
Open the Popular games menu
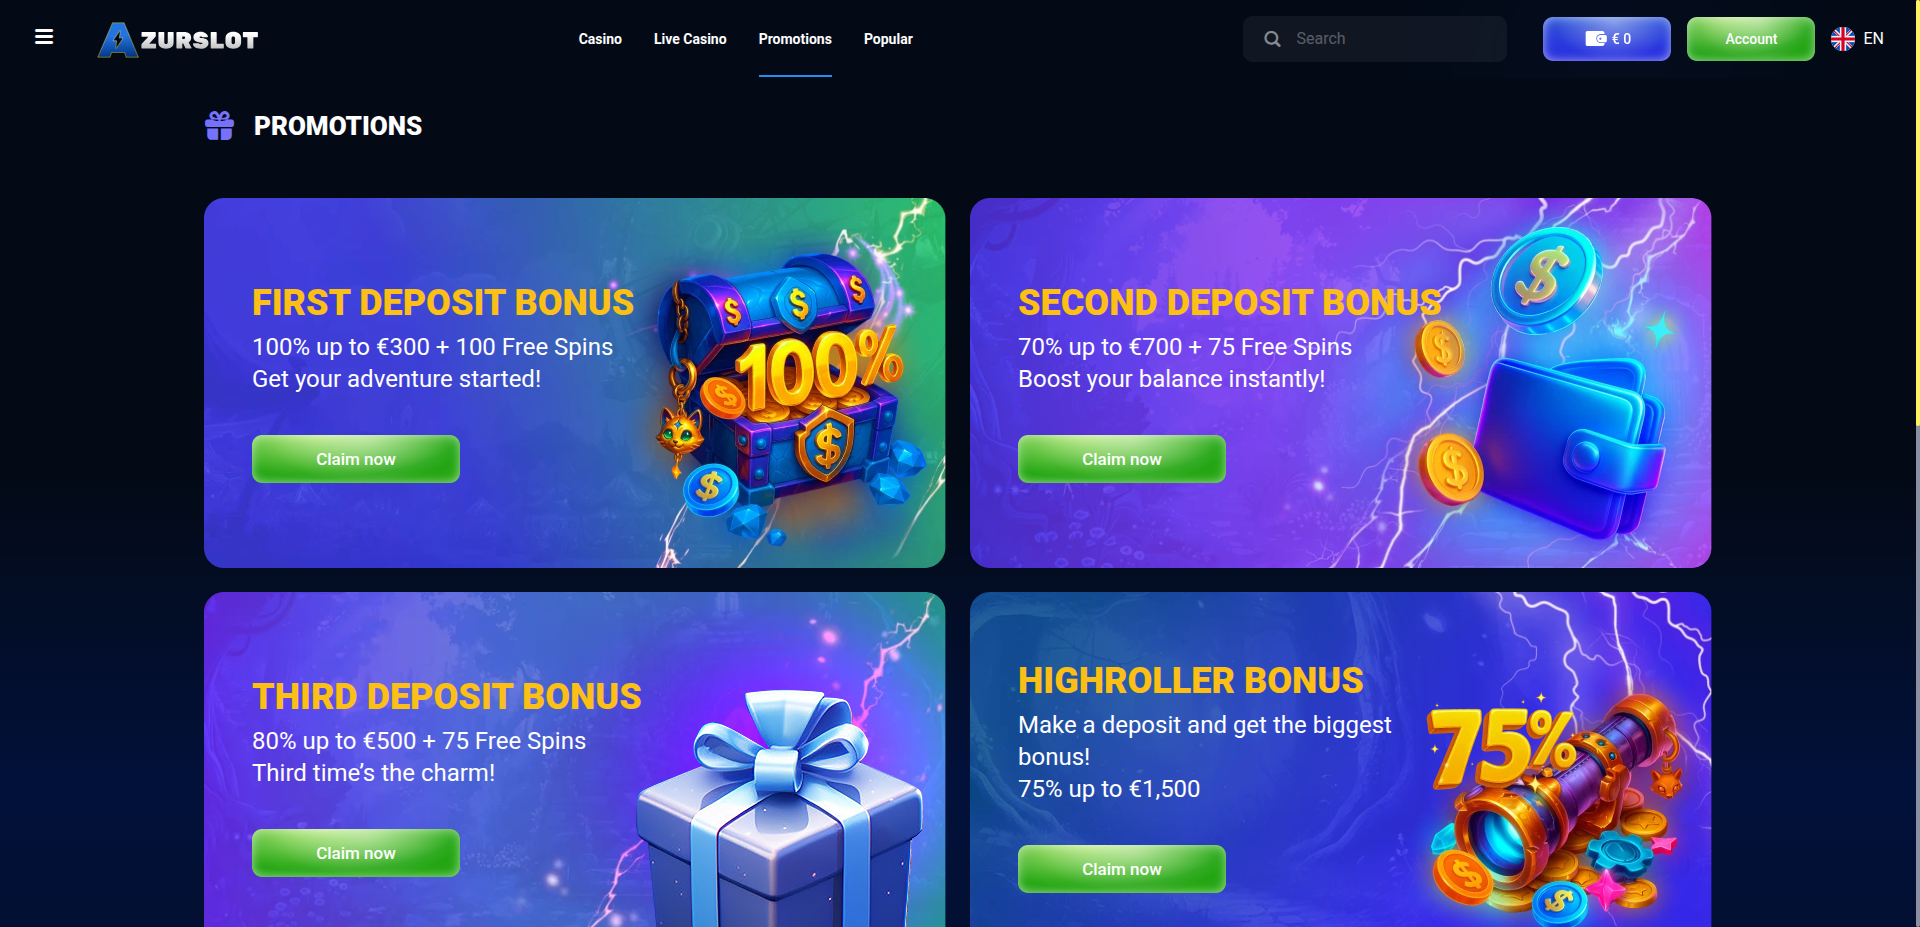point(888,39)
